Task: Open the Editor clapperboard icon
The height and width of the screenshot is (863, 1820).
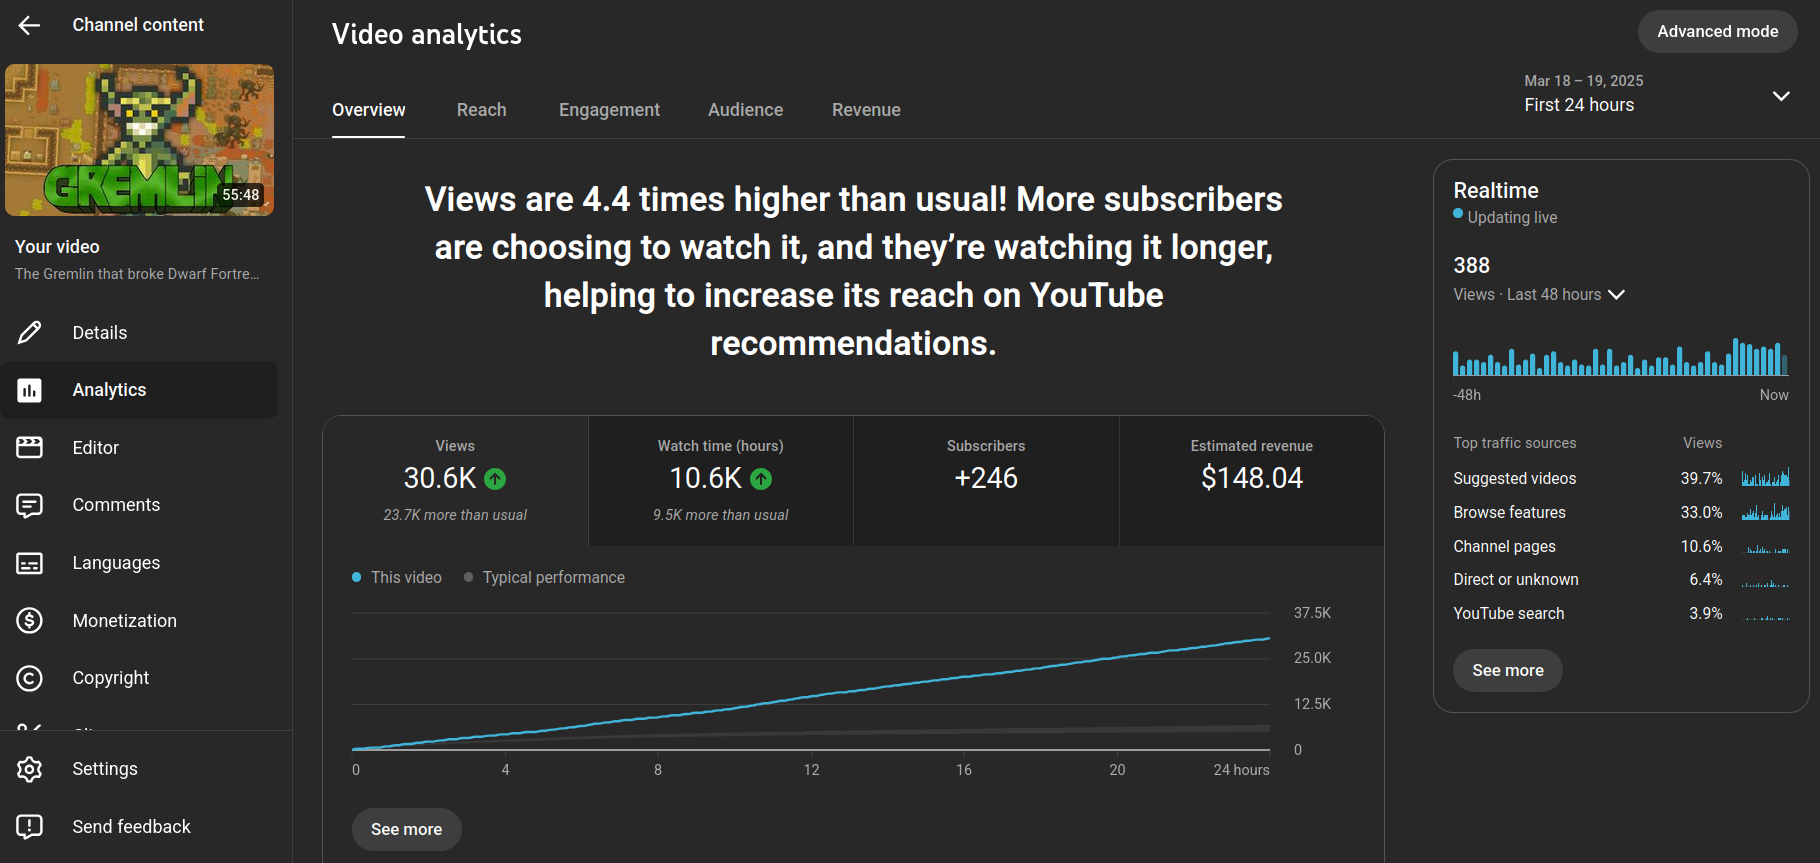Action: (30, 448)
